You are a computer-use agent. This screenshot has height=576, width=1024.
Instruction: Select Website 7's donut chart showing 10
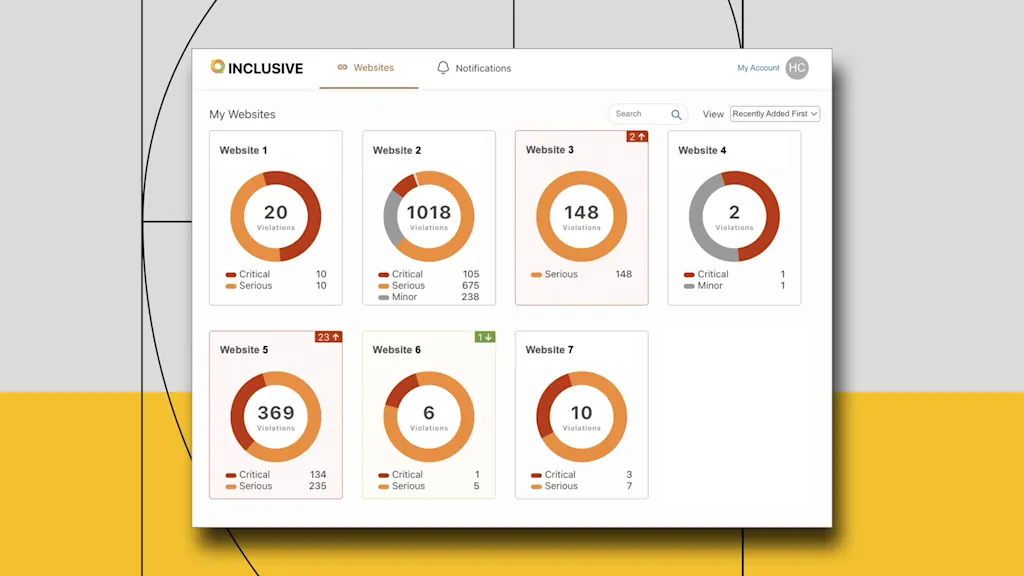pyautogui.click(x=581, y=416)
